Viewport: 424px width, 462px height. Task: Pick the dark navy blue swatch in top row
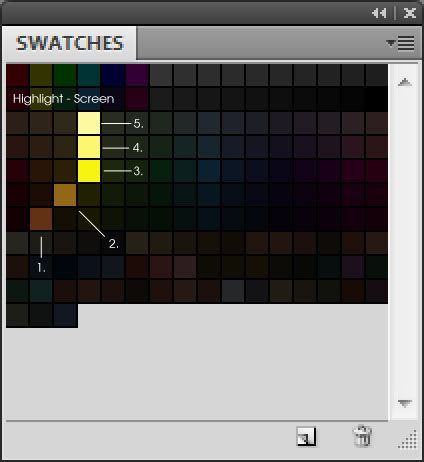click(x=113, y=75)
